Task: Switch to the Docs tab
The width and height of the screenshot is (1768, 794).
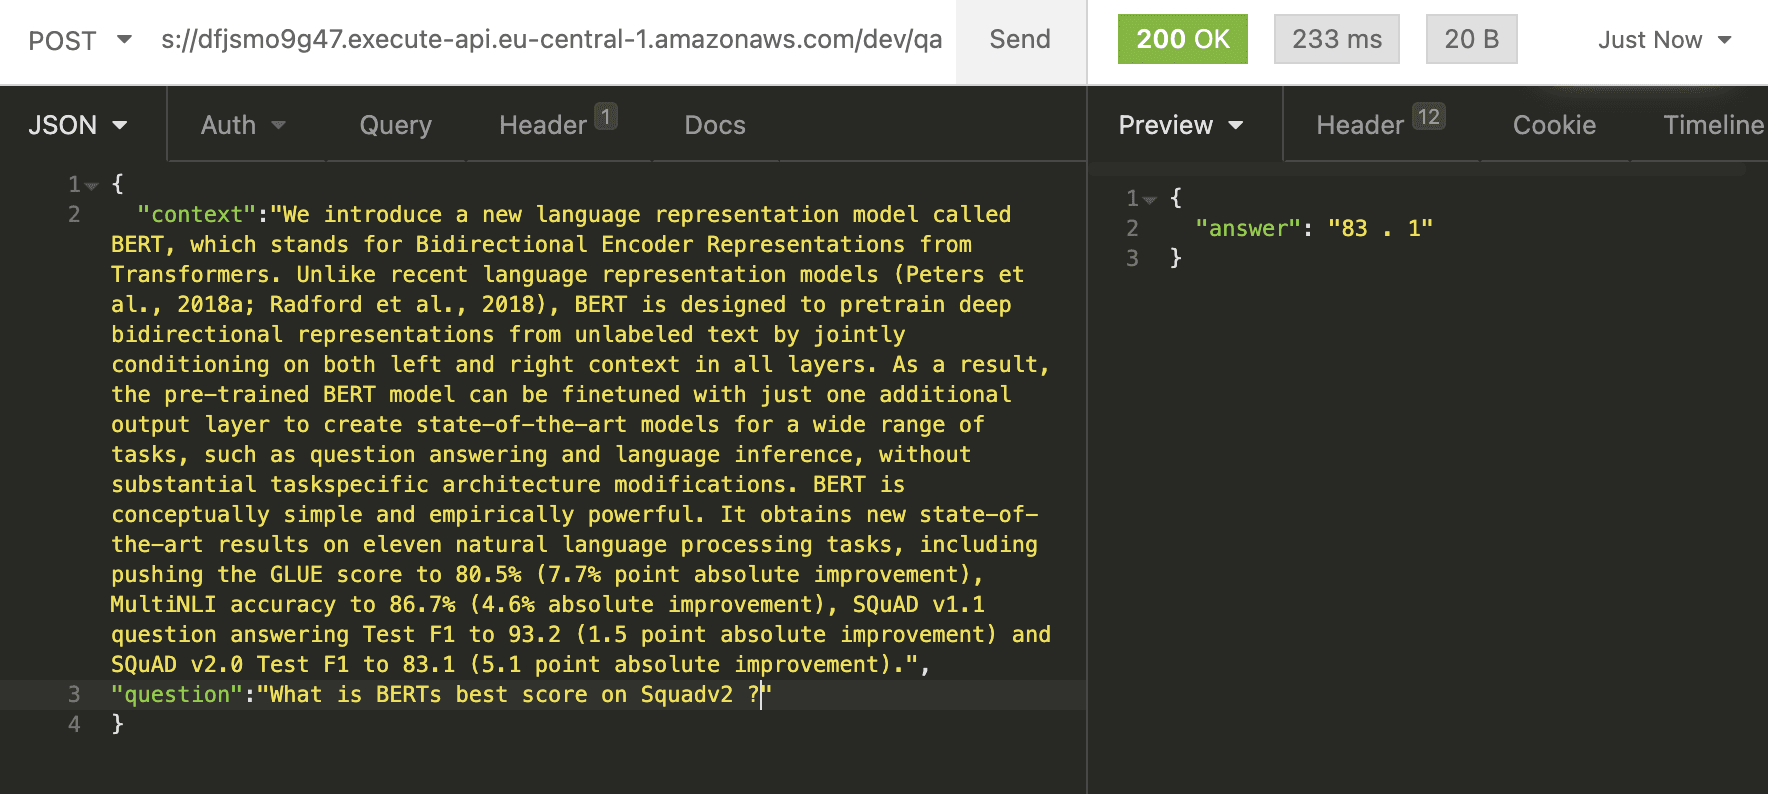Action: click(x=715, y=125)
